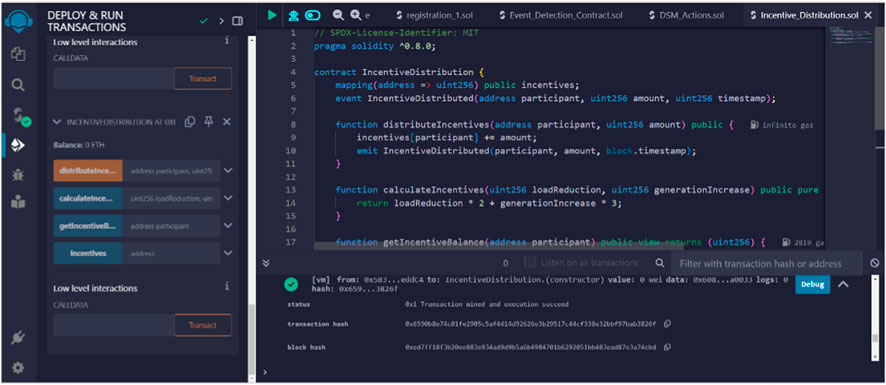This screenshot has height=385, width=886.
Task: Zoom out the editor font
Action: click(338, 16)
